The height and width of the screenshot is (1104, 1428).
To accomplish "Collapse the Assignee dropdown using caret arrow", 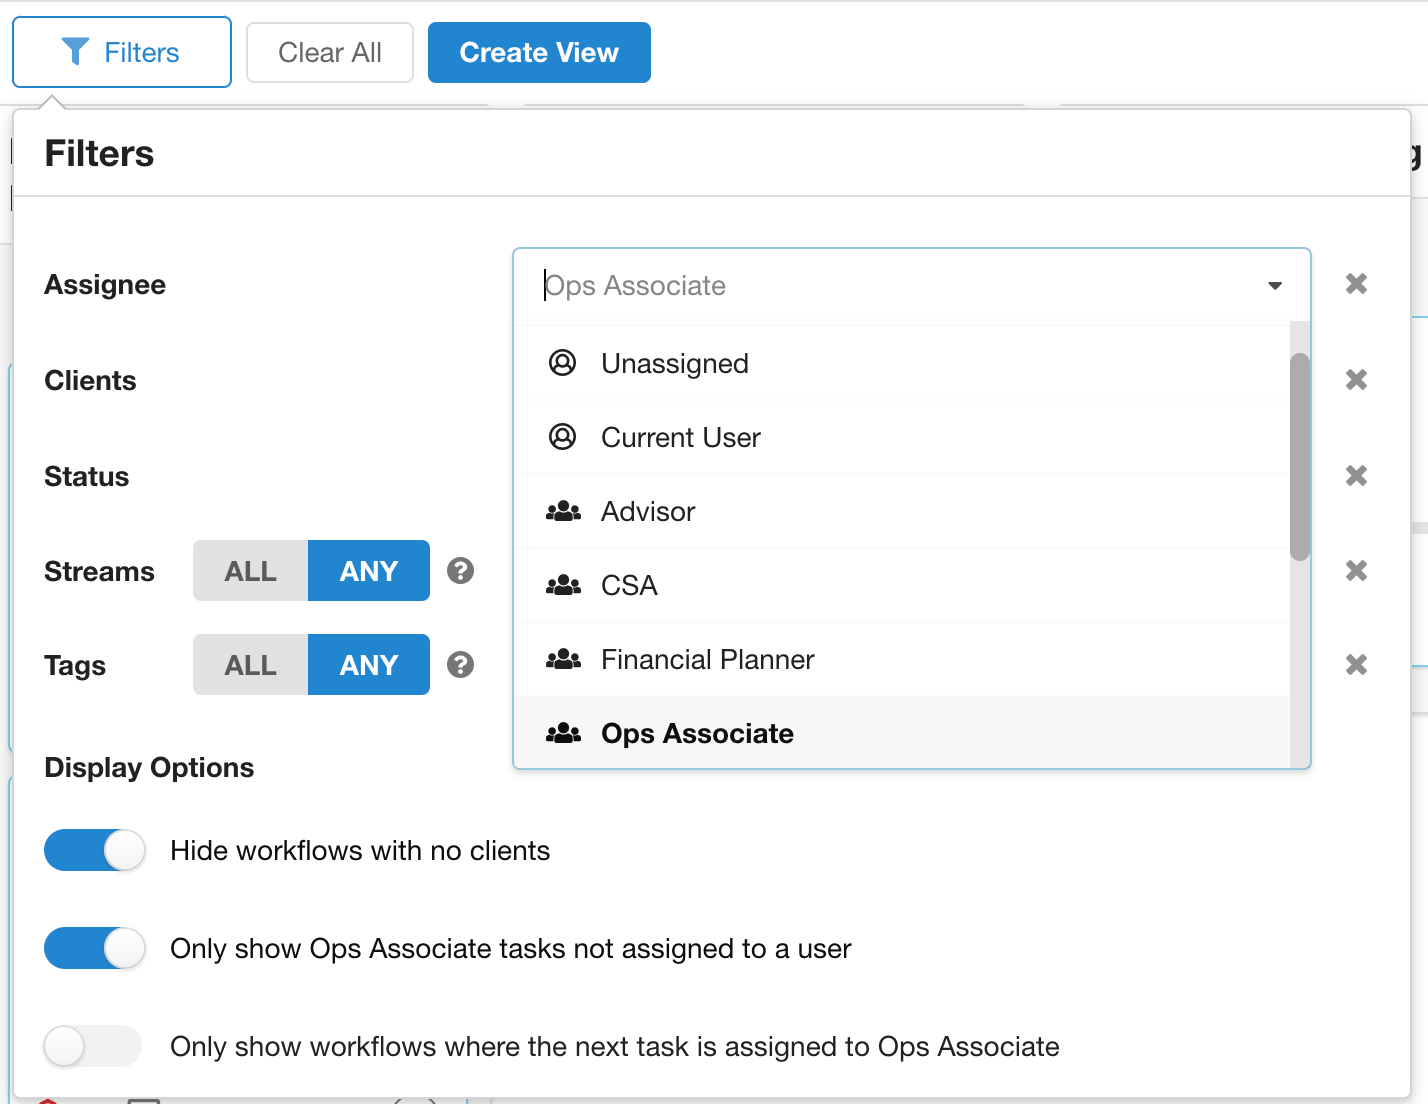I will 1275,286.
